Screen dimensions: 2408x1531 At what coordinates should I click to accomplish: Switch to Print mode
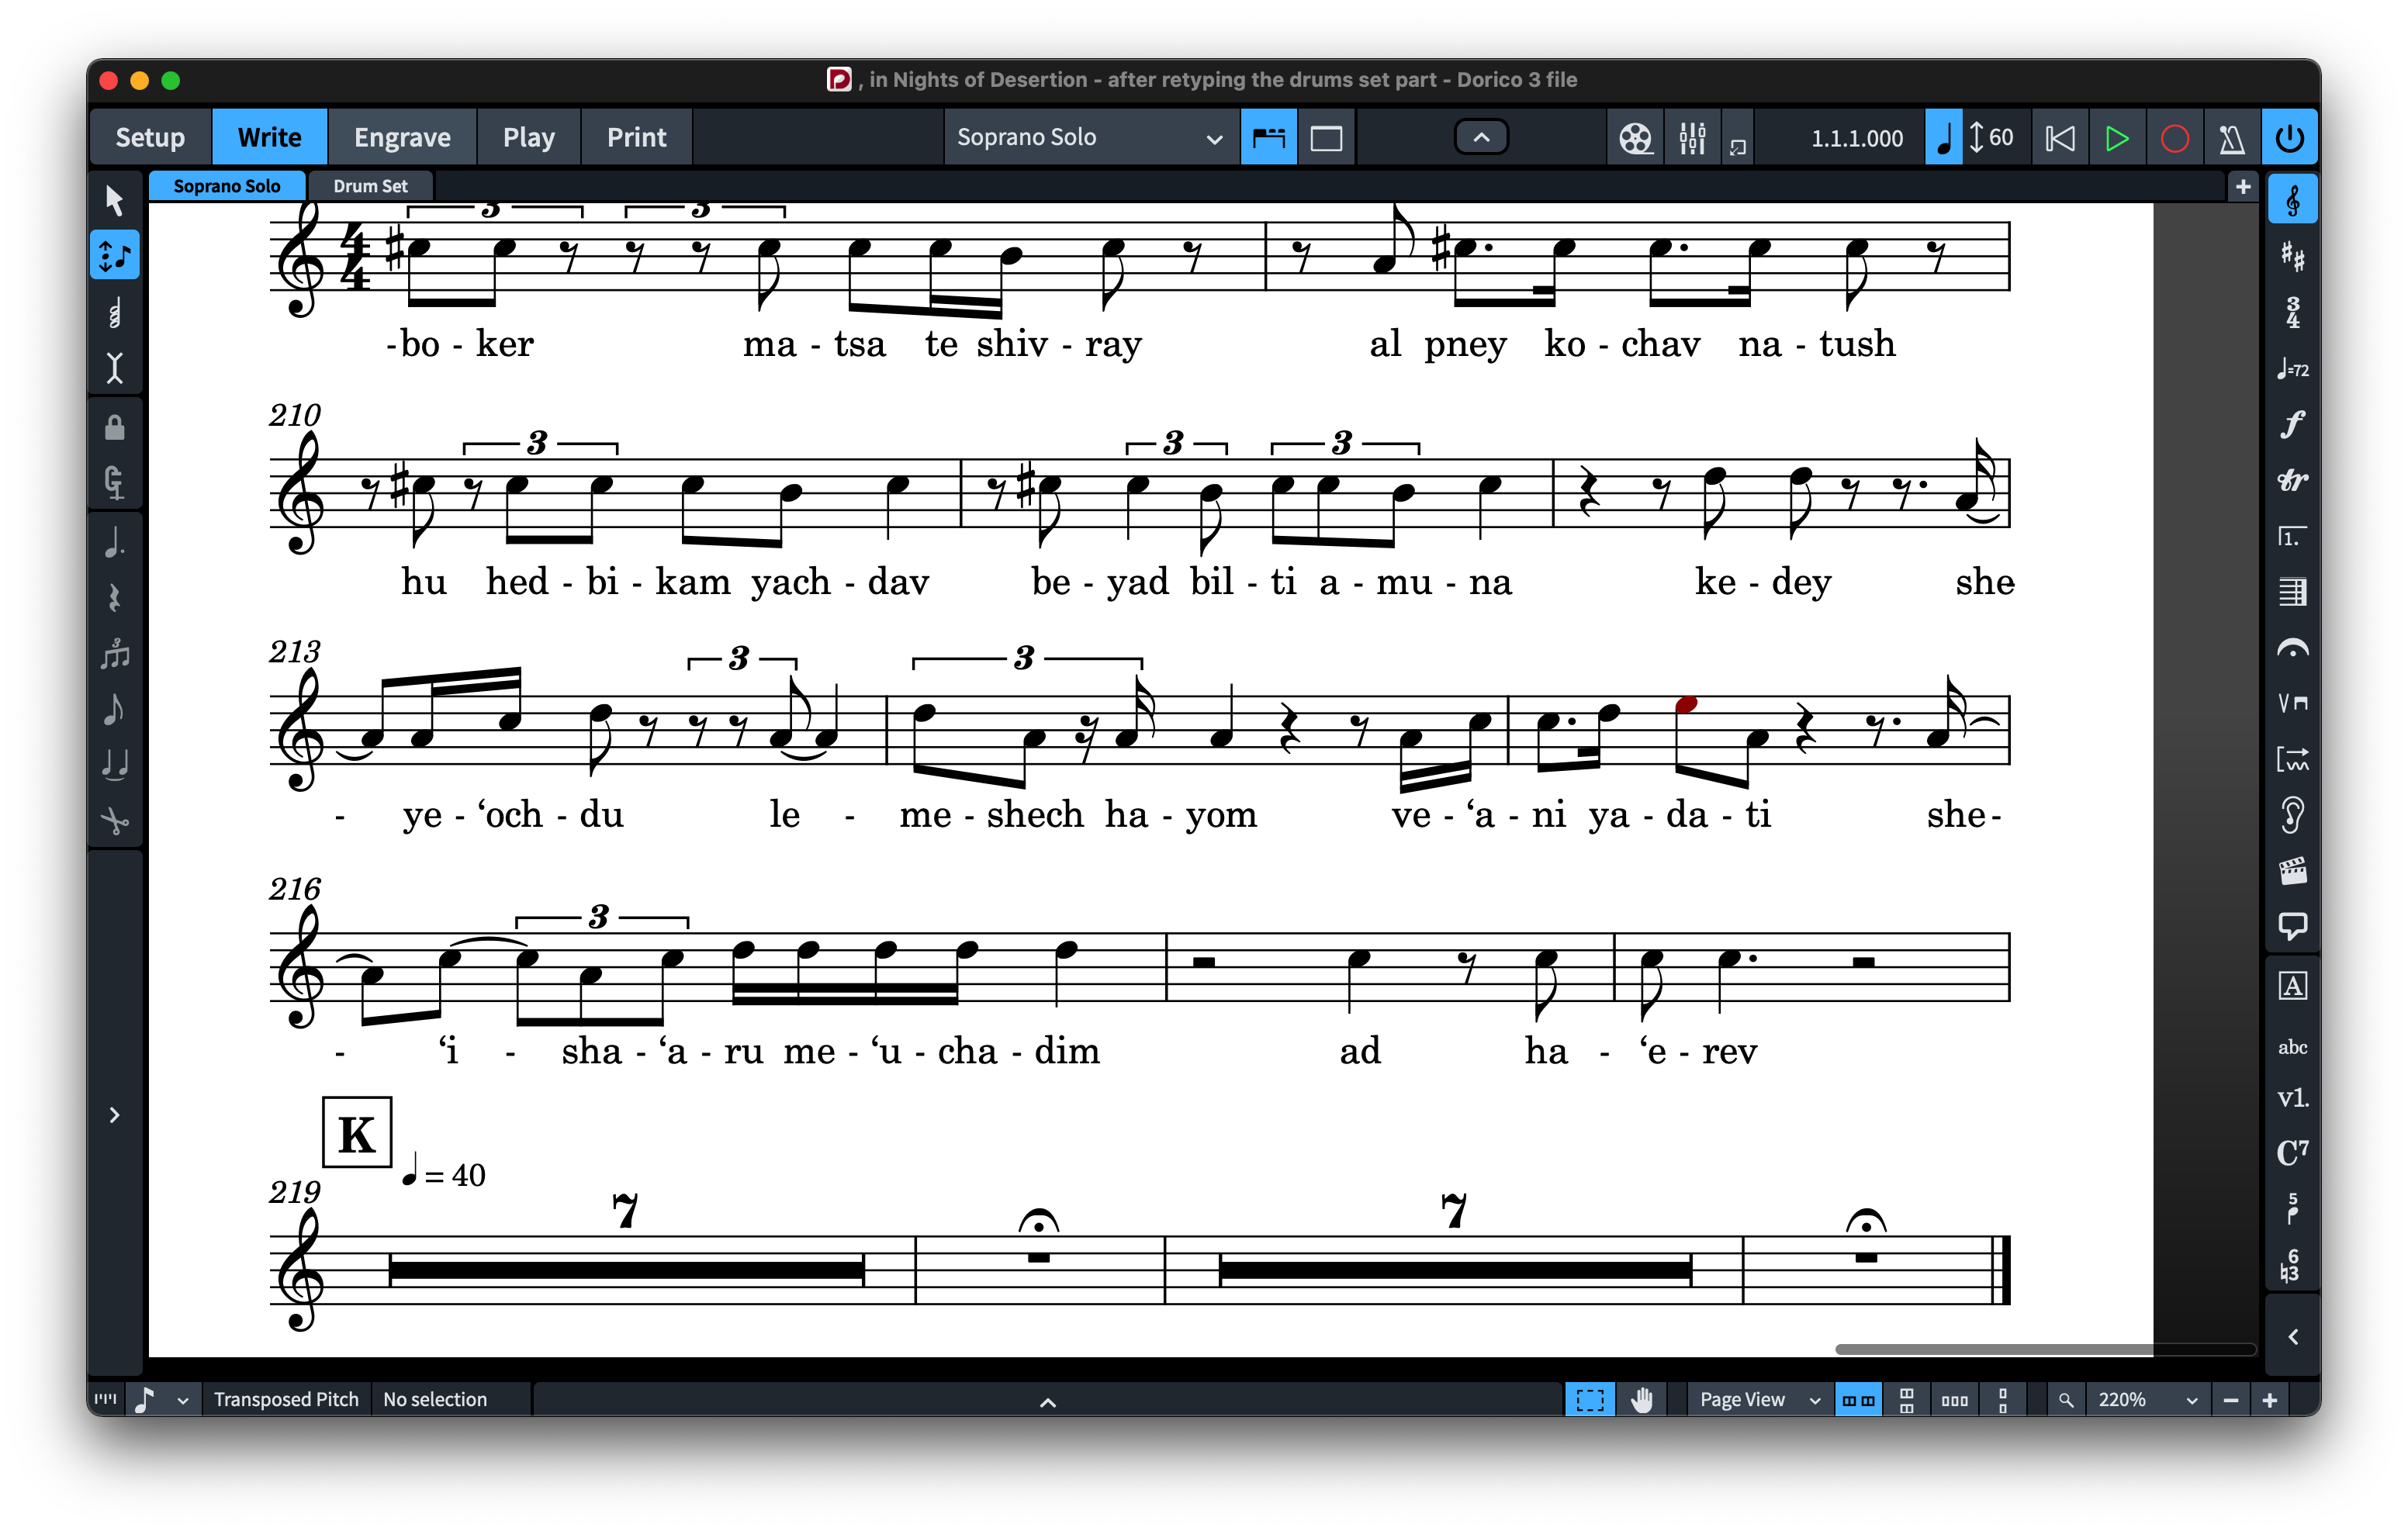636,137
